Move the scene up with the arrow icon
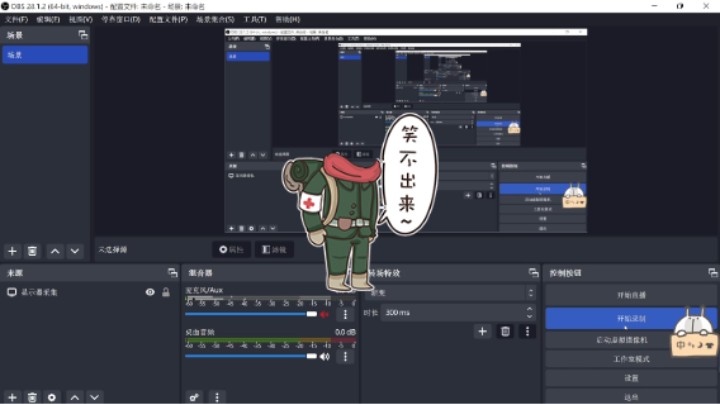Screen dimensions: 720x404 point(55,251)
